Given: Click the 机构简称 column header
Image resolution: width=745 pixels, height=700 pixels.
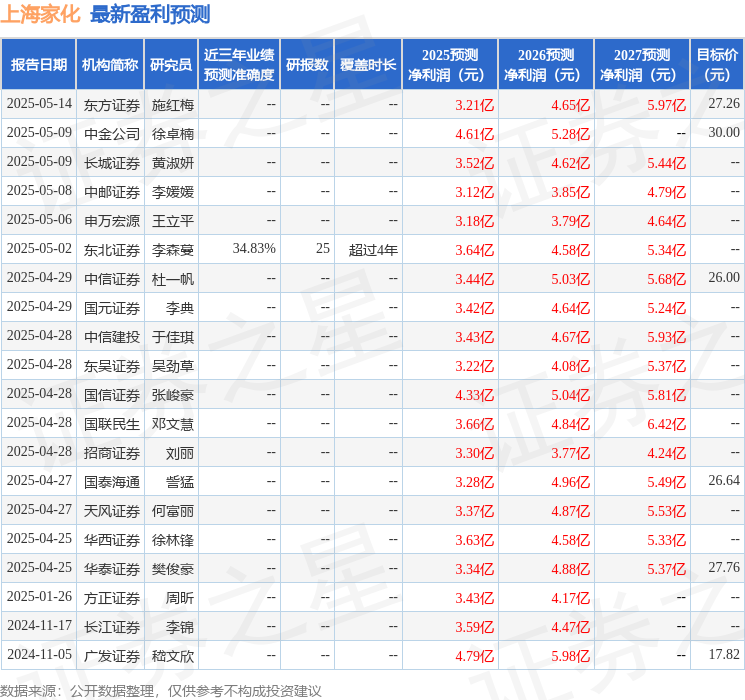Looking at the screenshot, I should click(110, 65).
